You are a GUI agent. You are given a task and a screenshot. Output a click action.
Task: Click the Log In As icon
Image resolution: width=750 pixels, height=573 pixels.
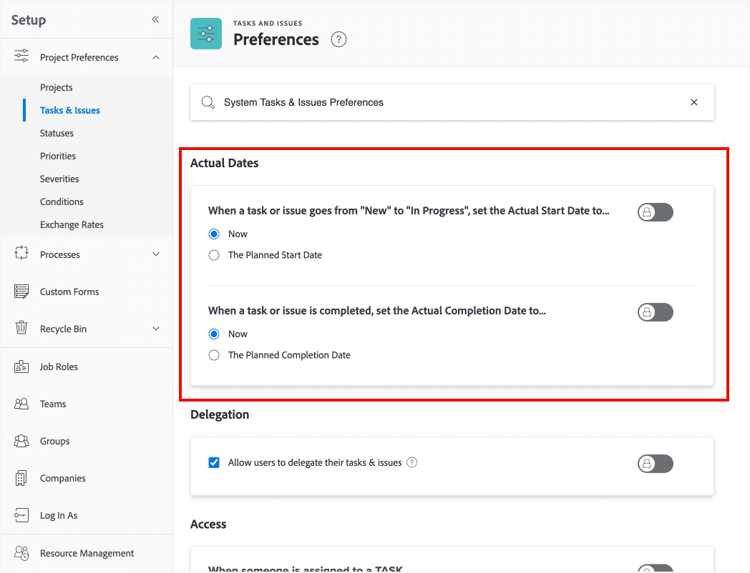(x=21, y=515)
